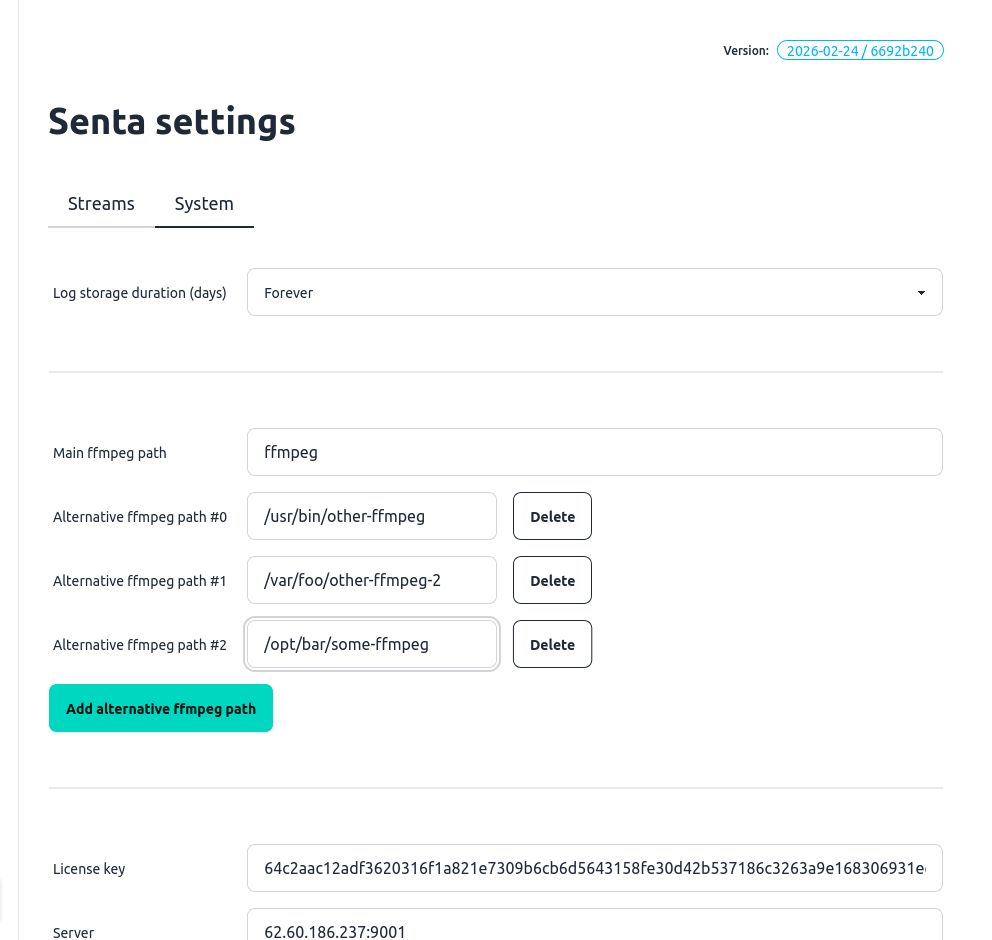
Task: Click into the License key field
Action: pyautogui.click(x=594, y=869)
